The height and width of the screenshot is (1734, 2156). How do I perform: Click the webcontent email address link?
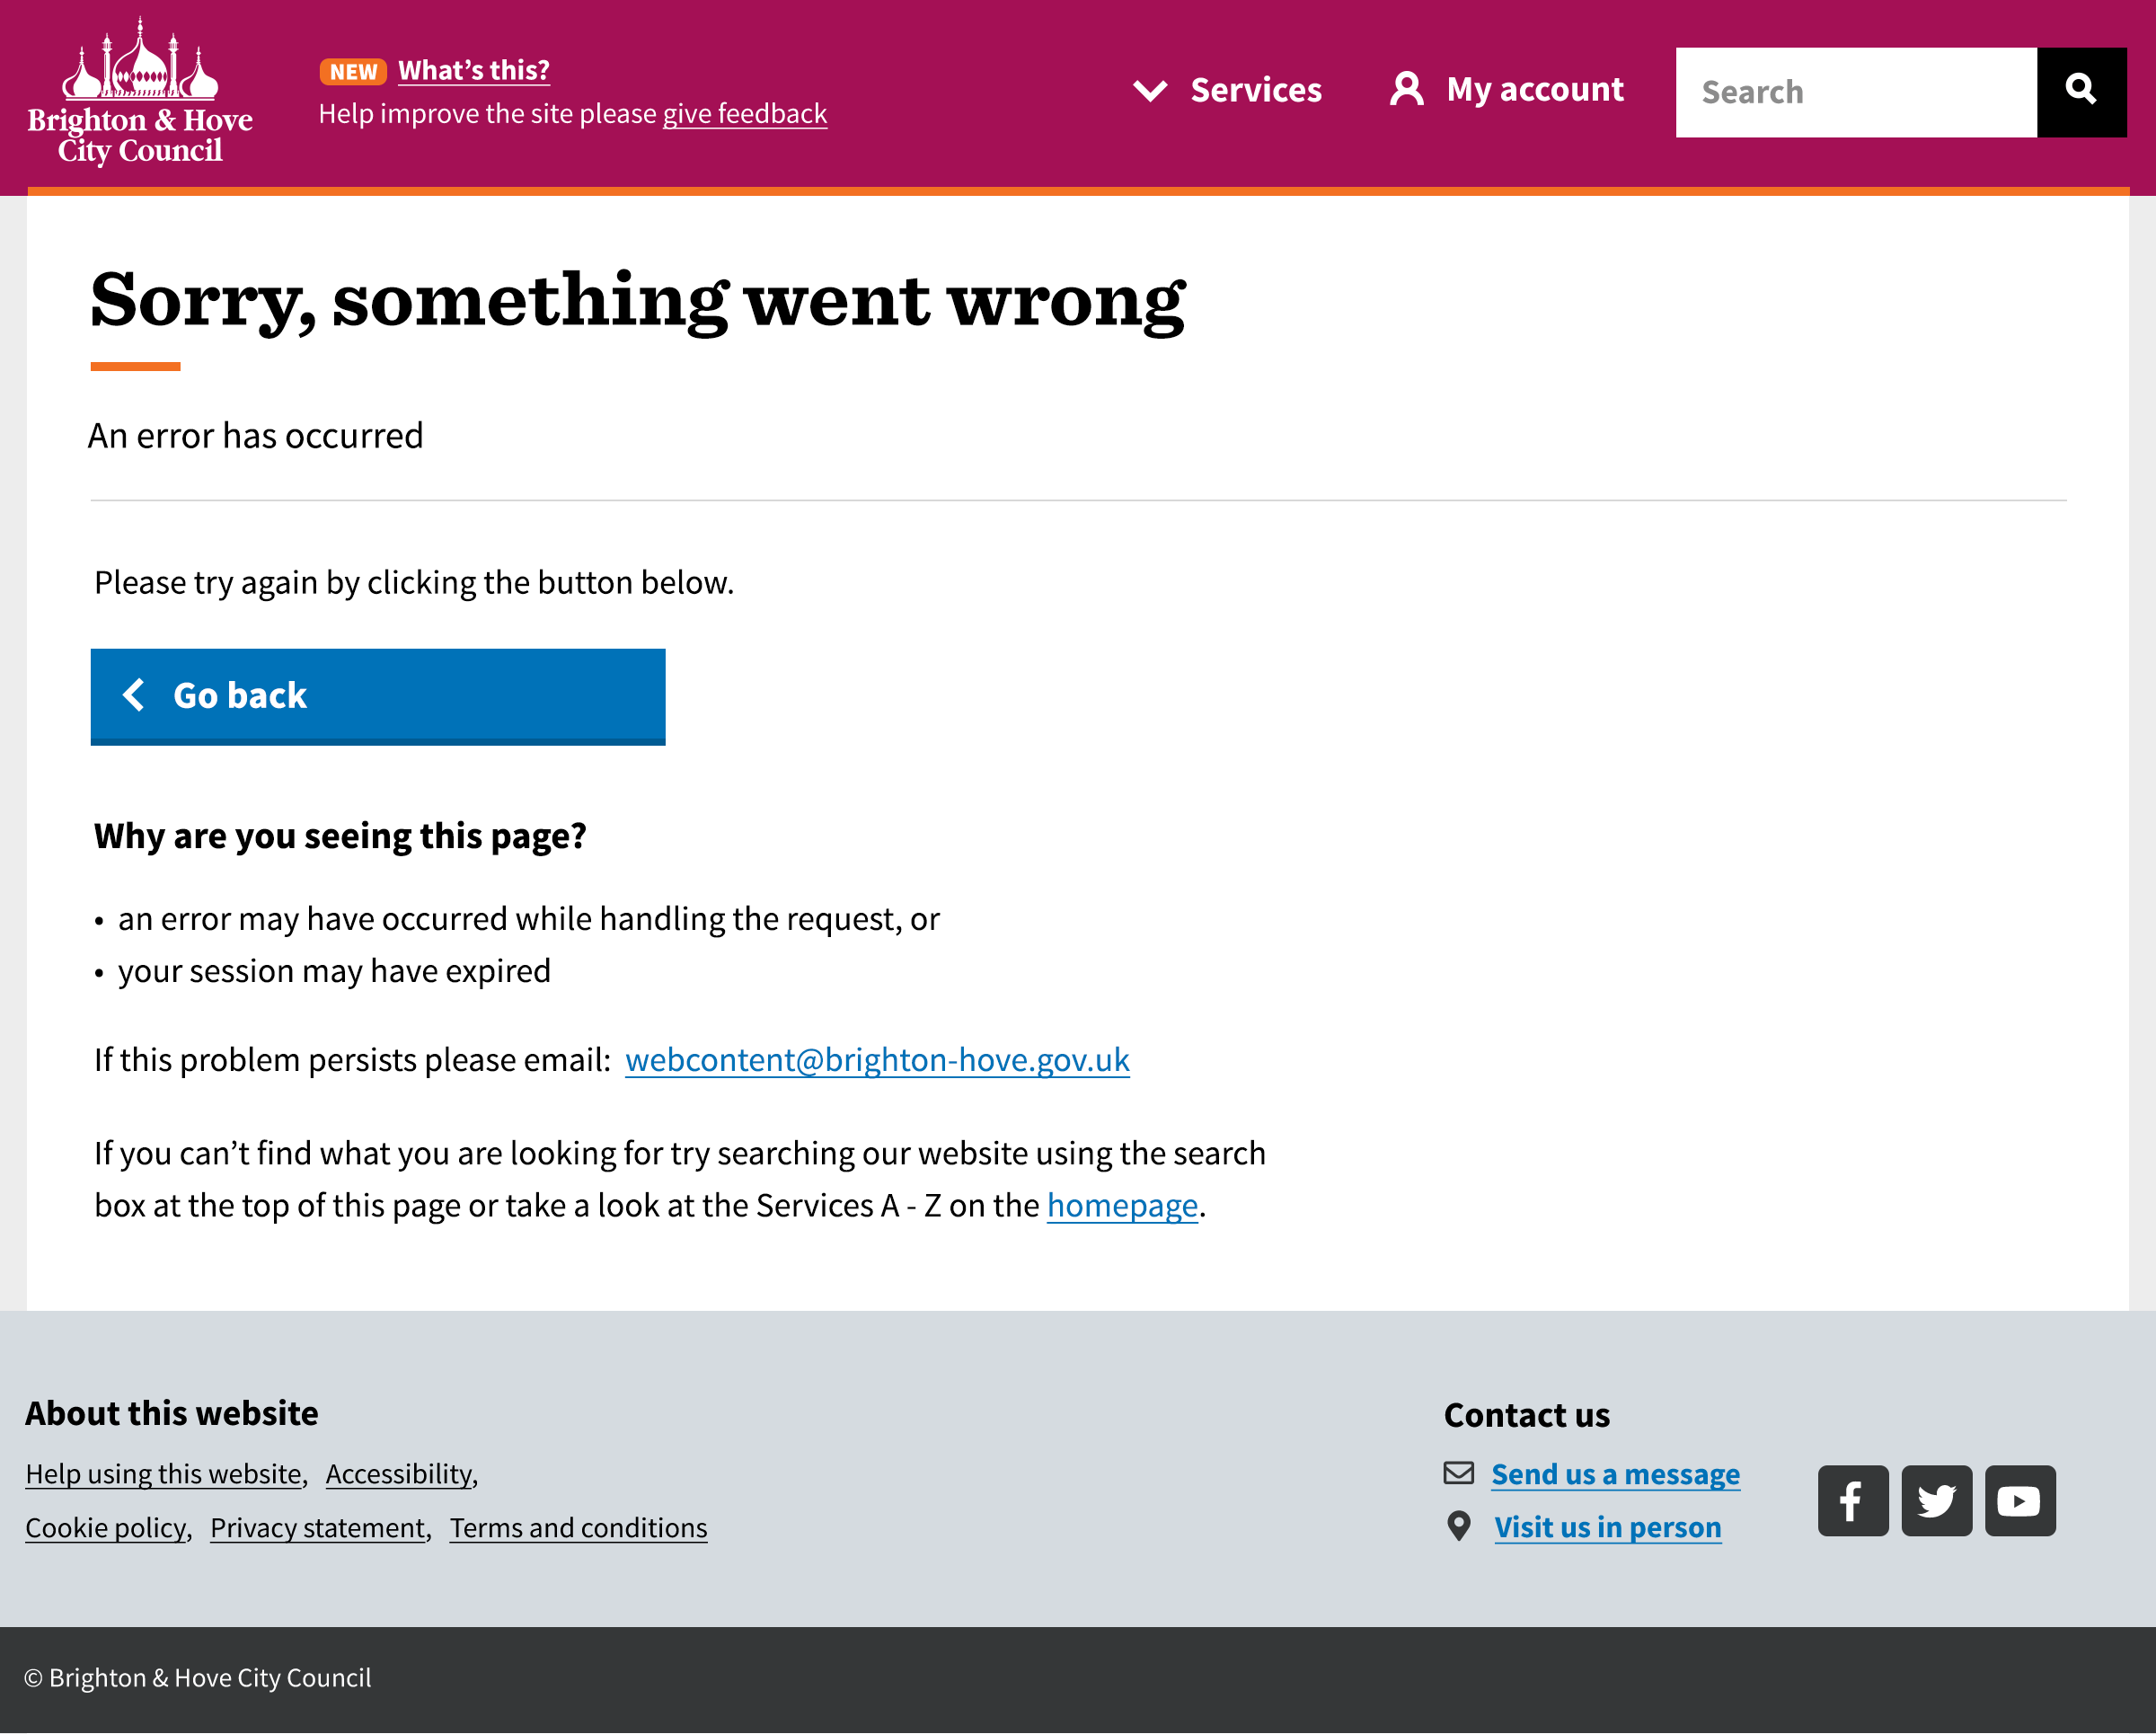coord(877,1060)
